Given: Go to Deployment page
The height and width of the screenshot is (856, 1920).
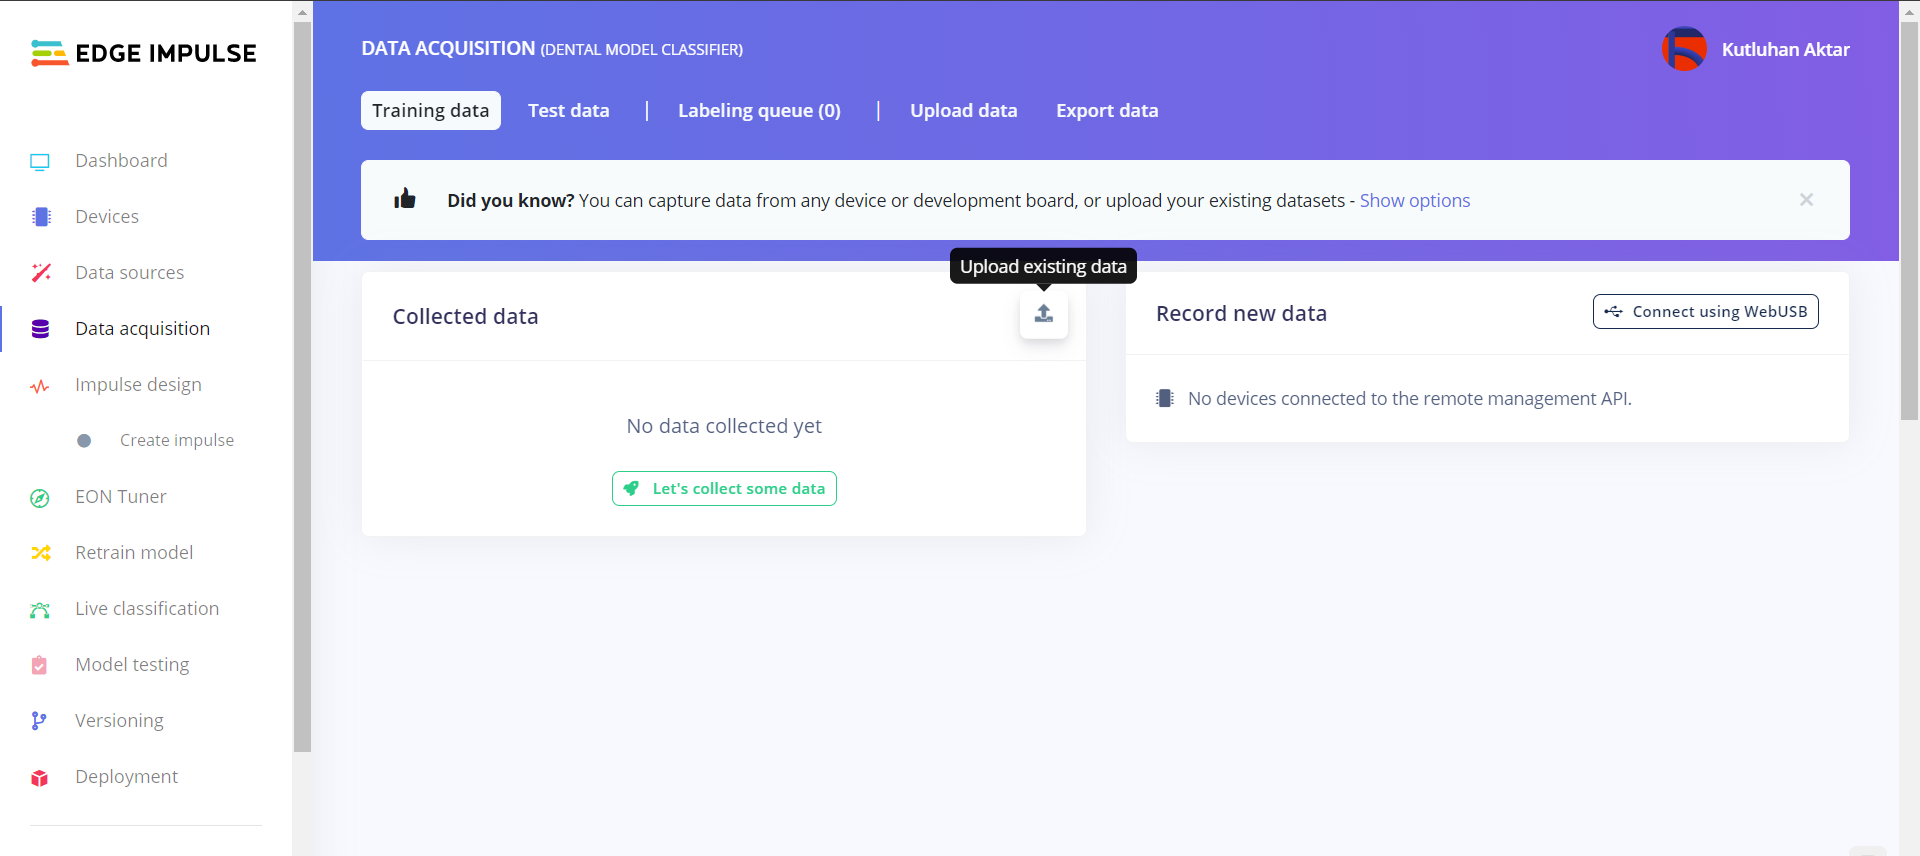Looking at the screenshot, I should [x=126, y=777].
